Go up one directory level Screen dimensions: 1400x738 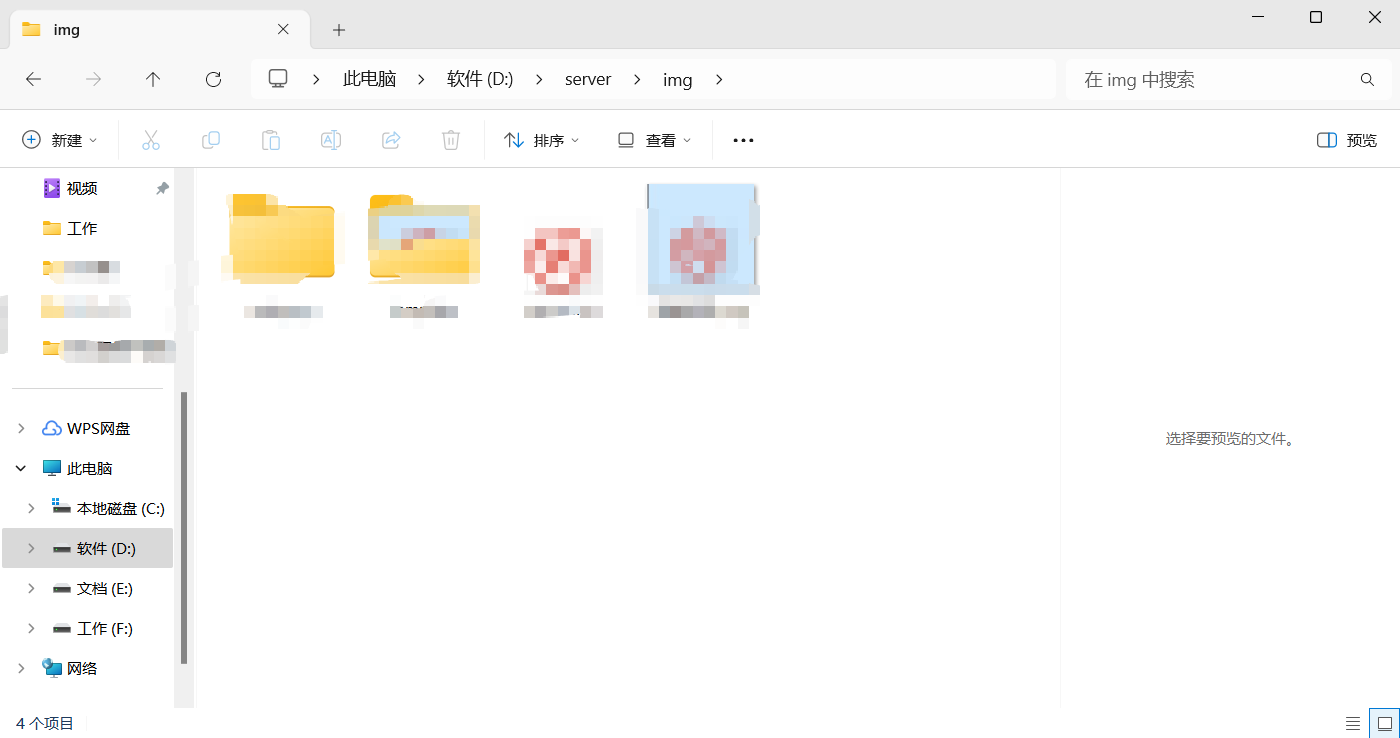(x=153, y=79)
